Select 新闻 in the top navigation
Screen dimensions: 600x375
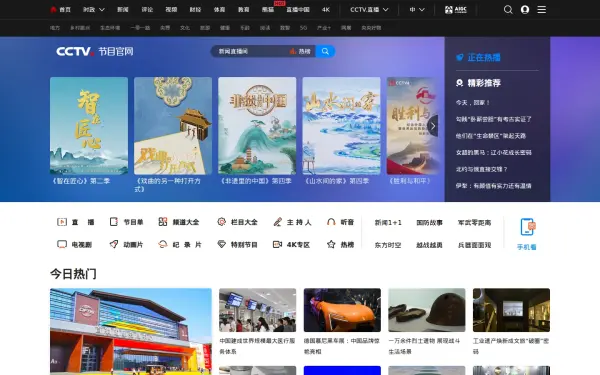(x=123, y=10)
